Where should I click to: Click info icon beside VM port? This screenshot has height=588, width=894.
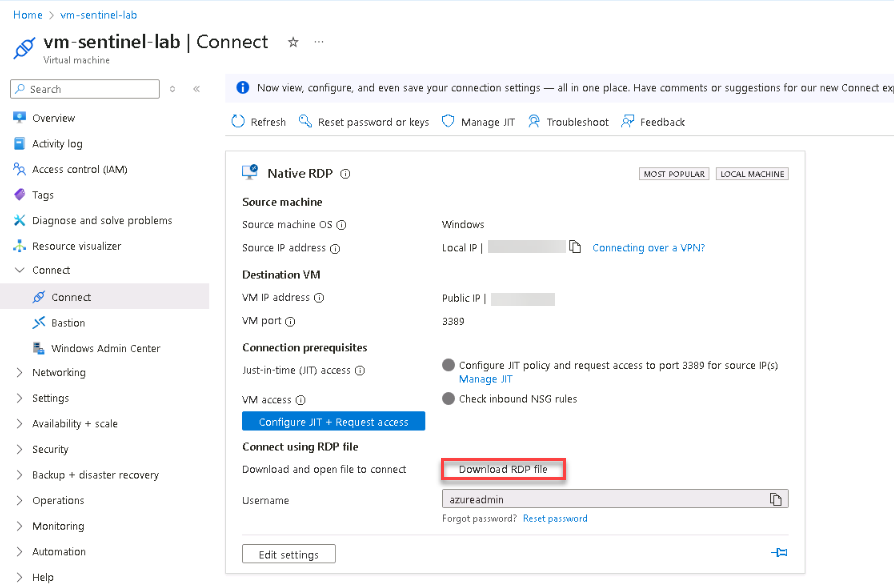(x=290, y=322)
